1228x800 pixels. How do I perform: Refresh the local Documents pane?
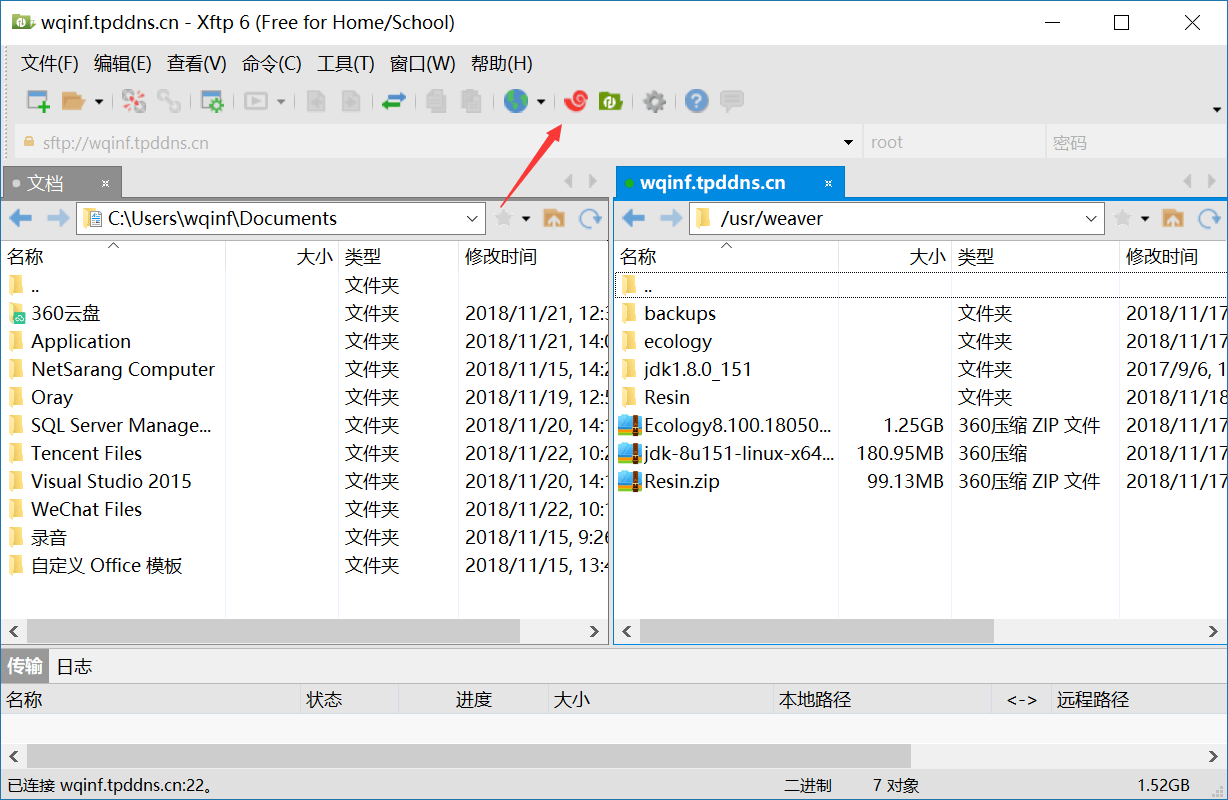(x=591, y=218)
